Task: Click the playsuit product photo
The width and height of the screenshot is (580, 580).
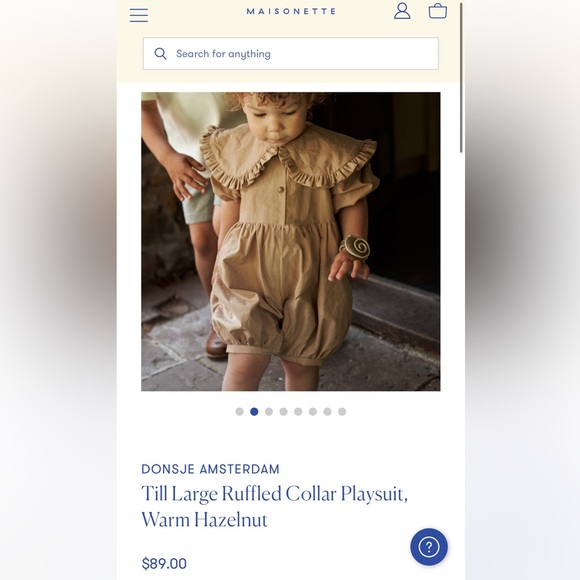Action: point(291,241)
